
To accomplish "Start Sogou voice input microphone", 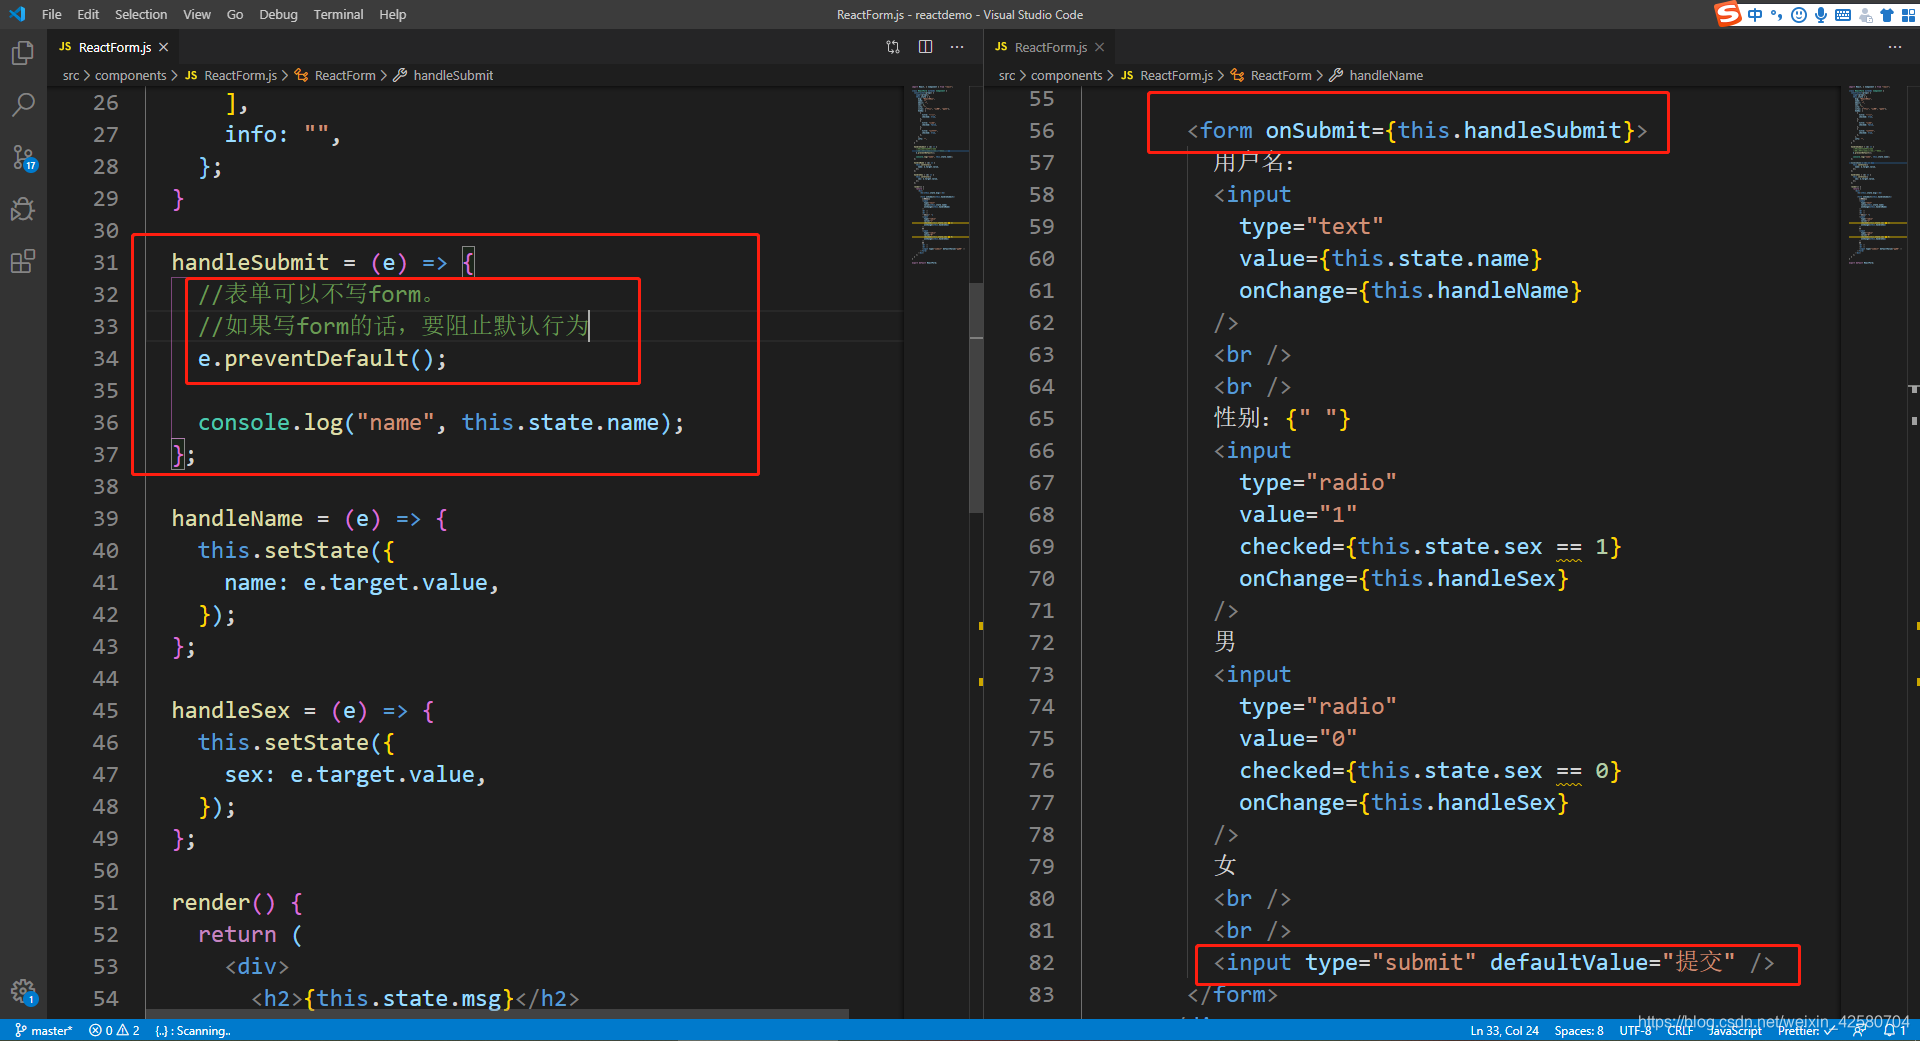I will [1821, 14].
